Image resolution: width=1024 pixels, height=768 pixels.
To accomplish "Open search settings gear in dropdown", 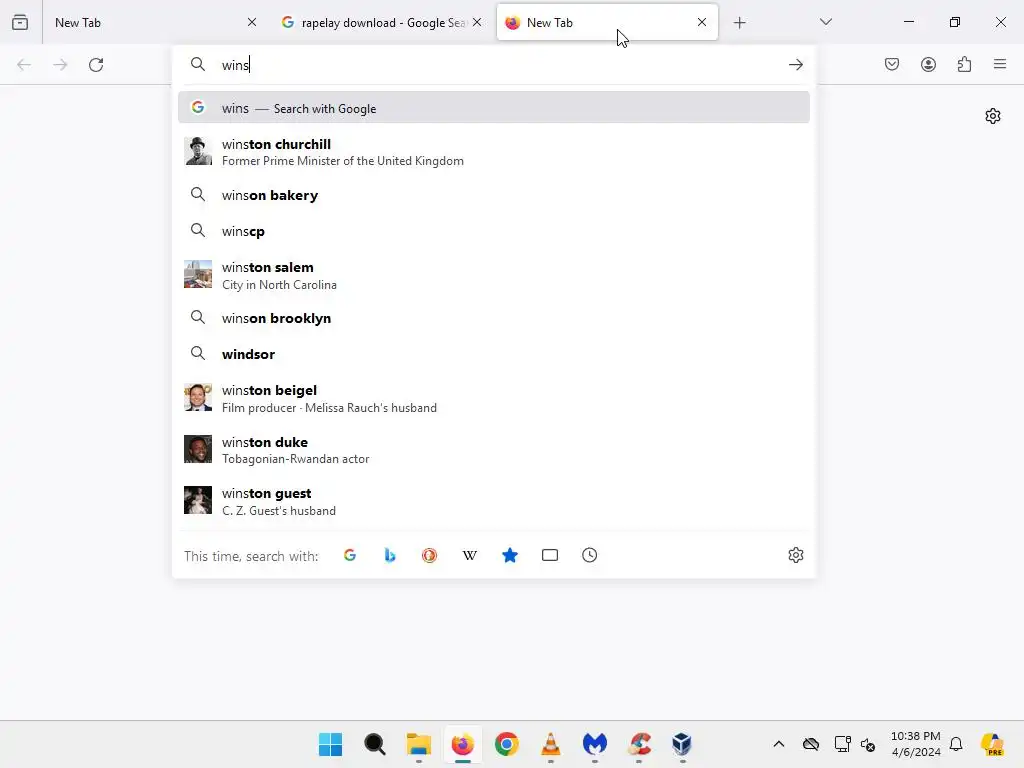I will point(795,555).
